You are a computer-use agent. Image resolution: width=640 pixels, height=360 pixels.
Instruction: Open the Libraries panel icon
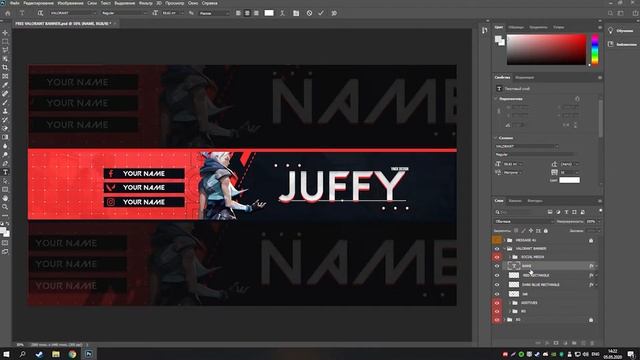click(611, 44)
